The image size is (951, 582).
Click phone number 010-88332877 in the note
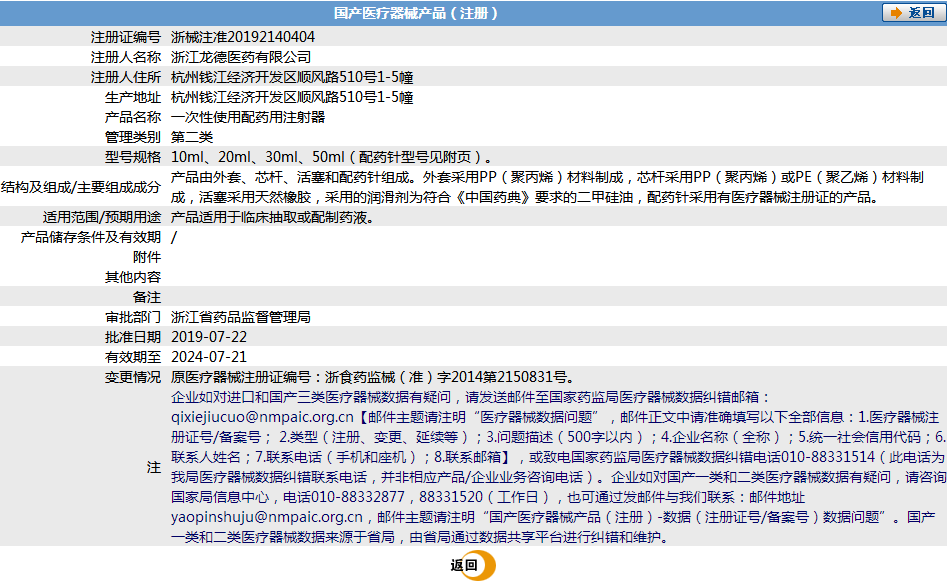coord(357,497)
